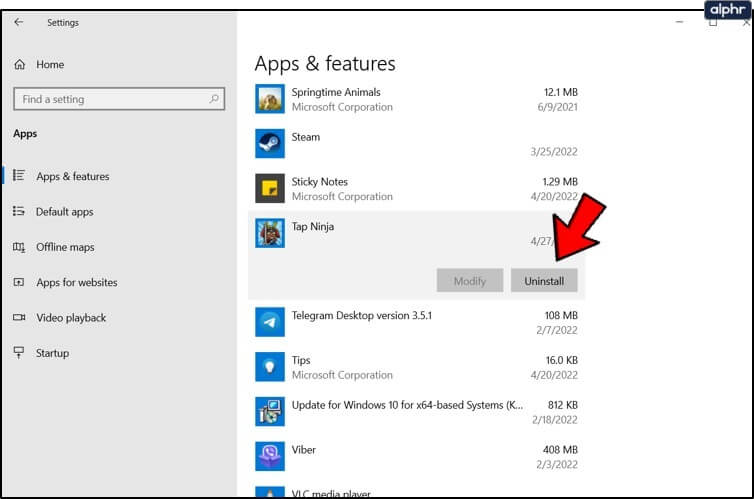This screenshot has width=754, height=499.
Task: Click the Default apps sidebar icon
Action: [19, 211]
